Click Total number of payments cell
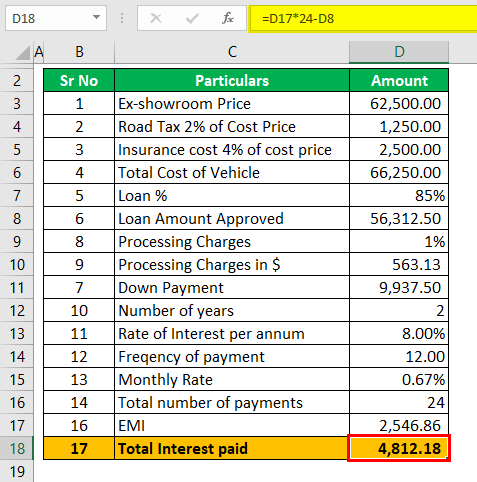477x482 pixels. tap(232, 403)
